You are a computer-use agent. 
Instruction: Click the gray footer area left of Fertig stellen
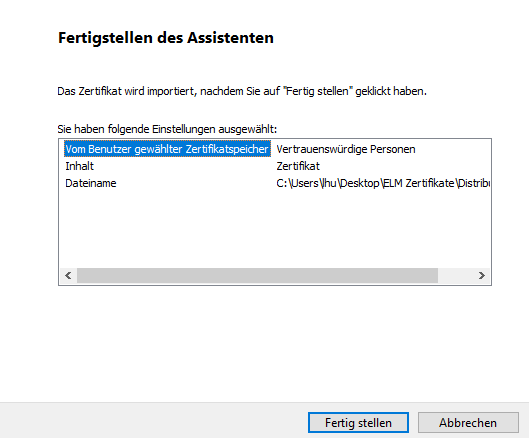(152, 420)
